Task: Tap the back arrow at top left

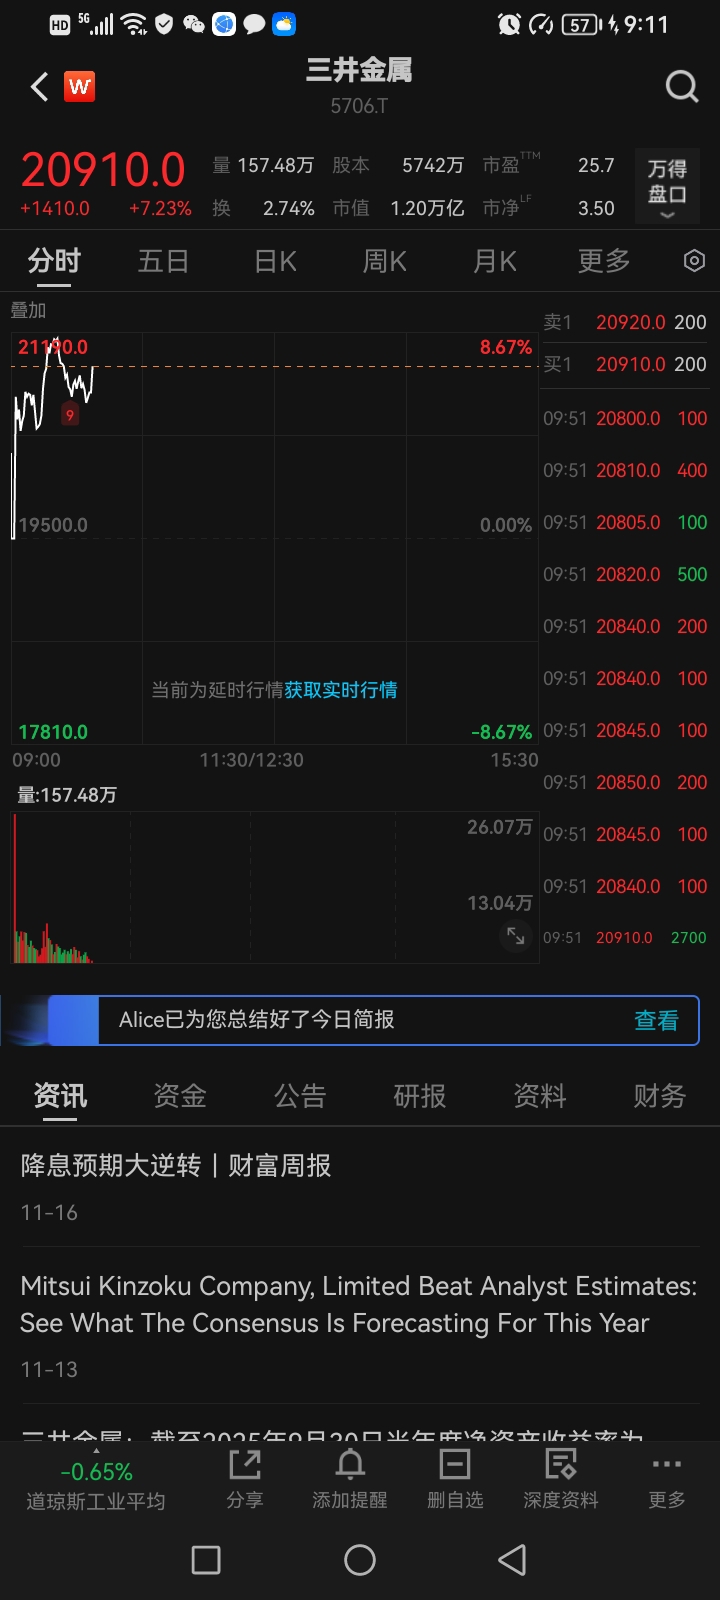Action: coord(40,87)
